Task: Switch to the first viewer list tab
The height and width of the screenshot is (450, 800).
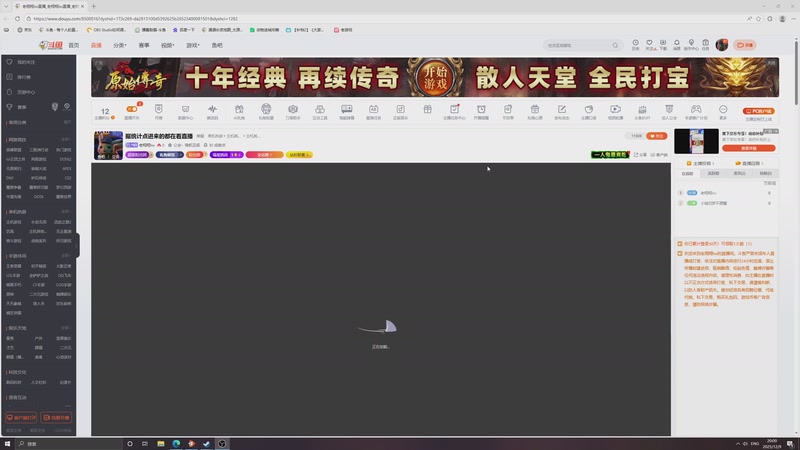Action: [687, 173]
